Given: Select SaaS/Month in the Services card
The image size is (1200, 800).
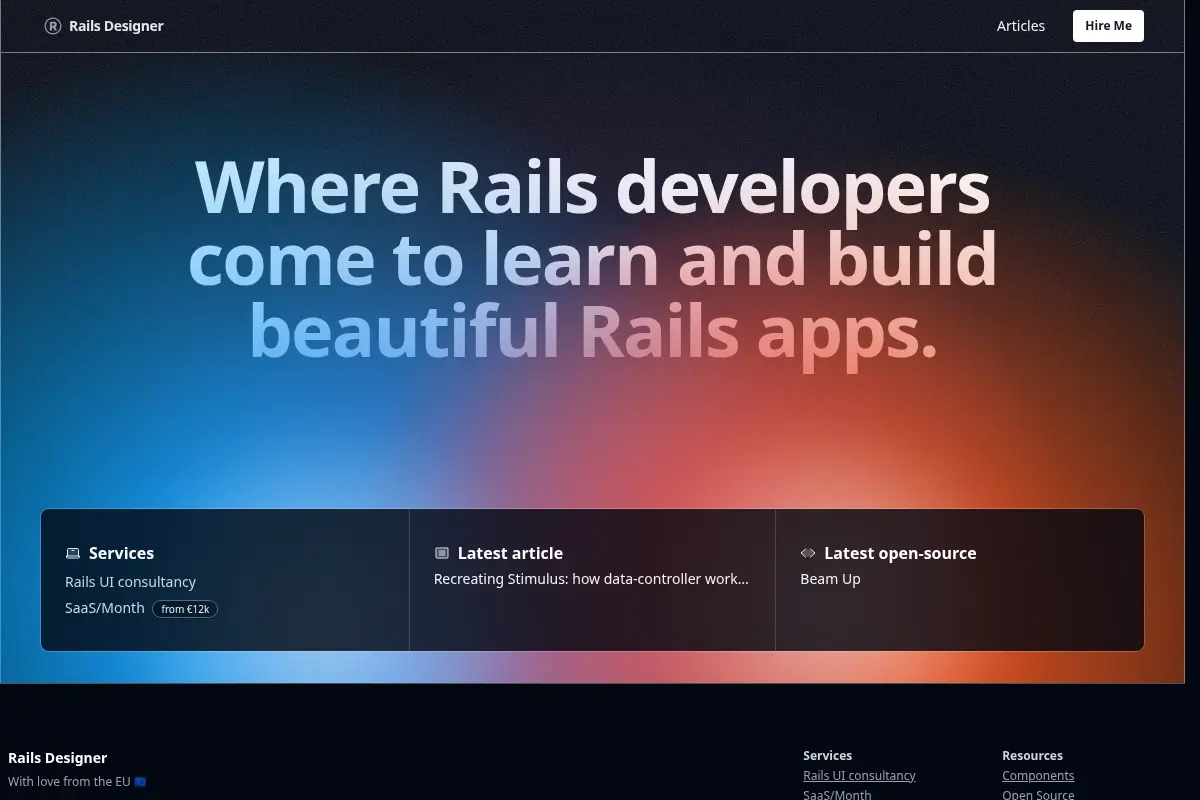Looking at the screenshot, I should (x=105, y=608).
